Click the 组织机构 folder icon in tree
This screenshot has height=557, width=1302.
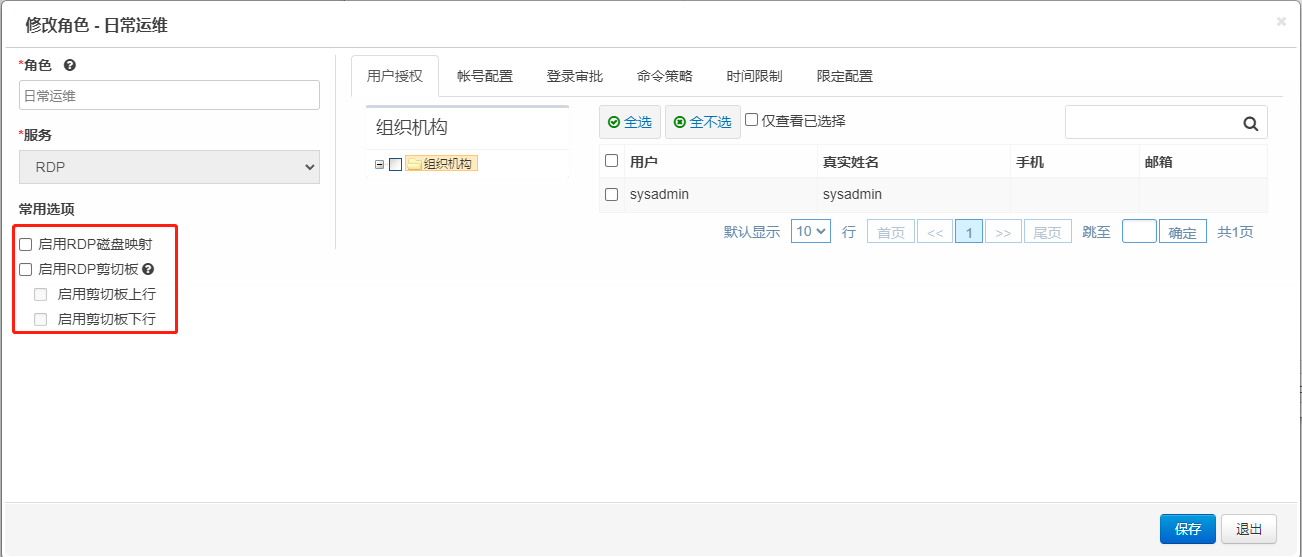pyautogui.click(x=413, y=164)
